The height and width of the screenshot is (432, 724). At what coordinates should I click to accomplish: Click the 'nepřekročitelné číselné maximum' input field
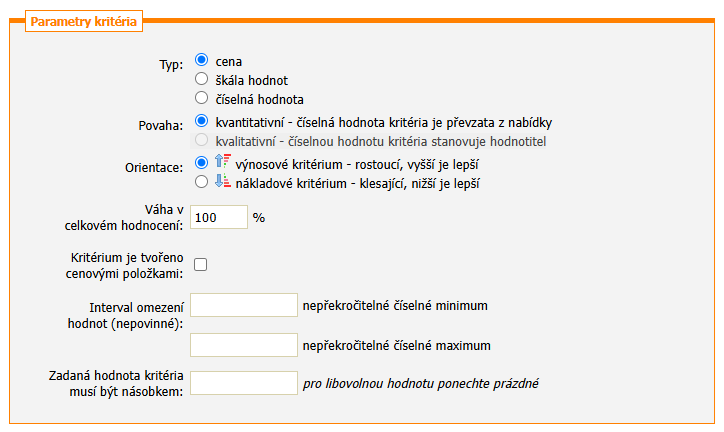click(x=243, y=345)
